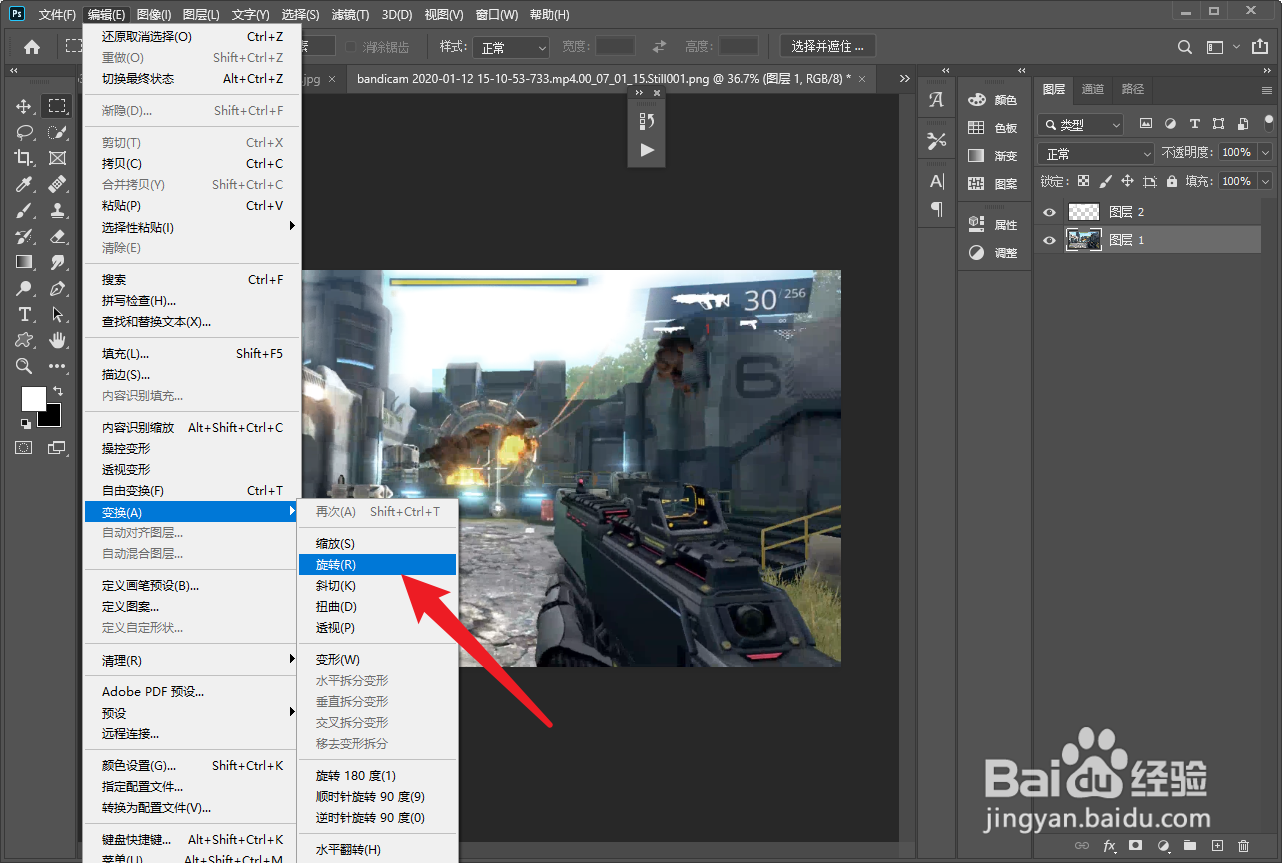
Task: Select the Dodge tool
Action: 25,288
